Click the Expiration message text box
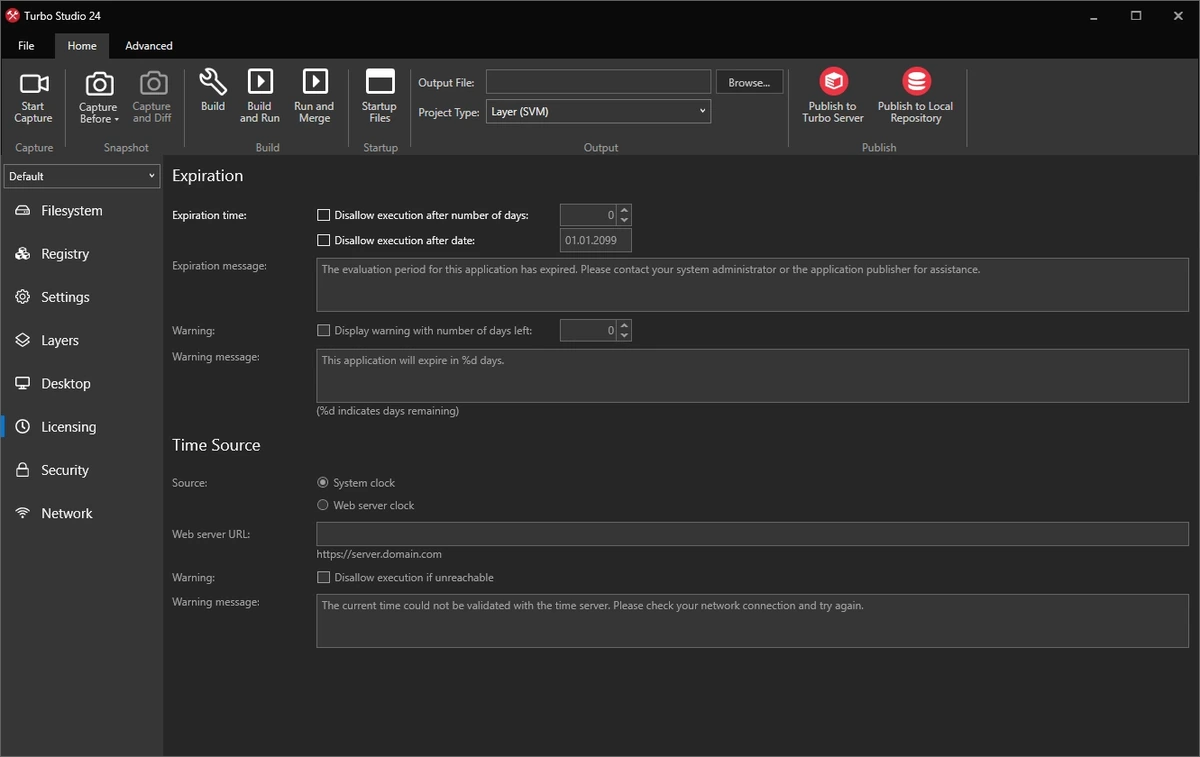 tap(752, 285)
